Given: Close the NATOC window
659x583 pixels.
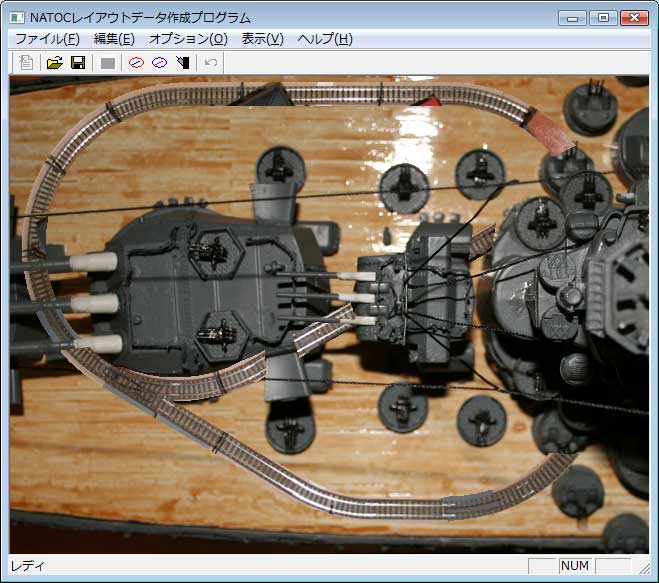Looking at the screenshot, I should (635, 18).
